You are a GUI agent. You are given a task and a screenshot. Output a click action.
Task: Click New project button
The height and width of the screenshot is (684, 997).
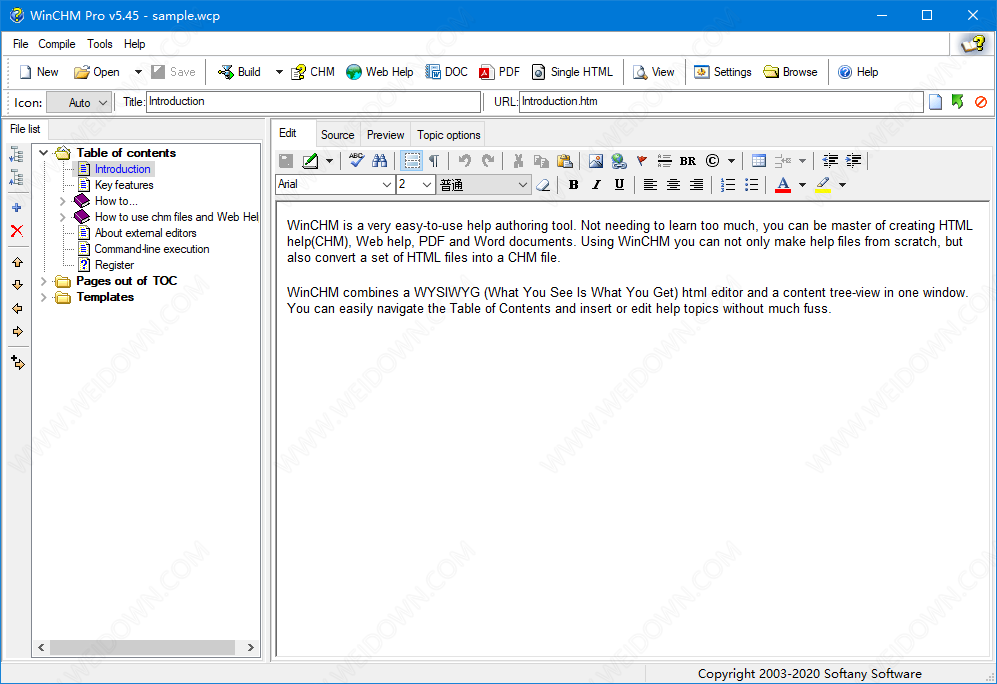(39, 72)
